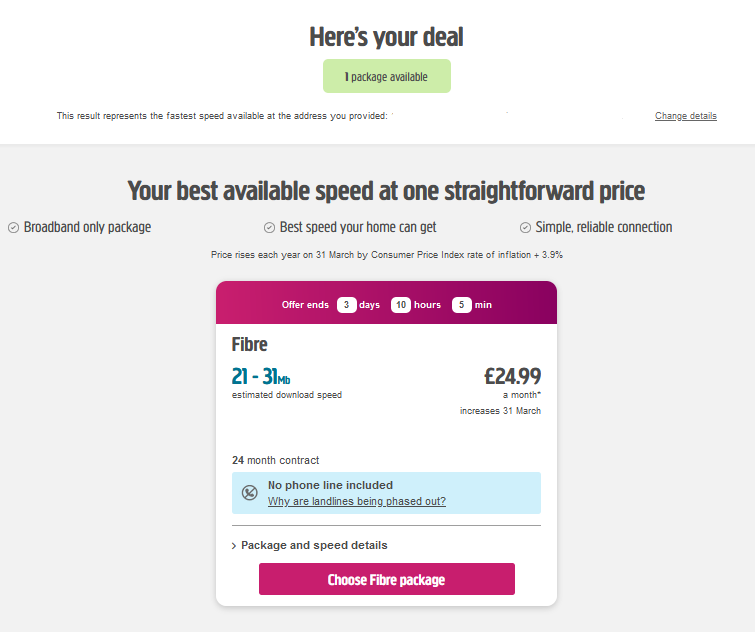Expand Package and speed details
755x632 pixels.
(313, 545)
